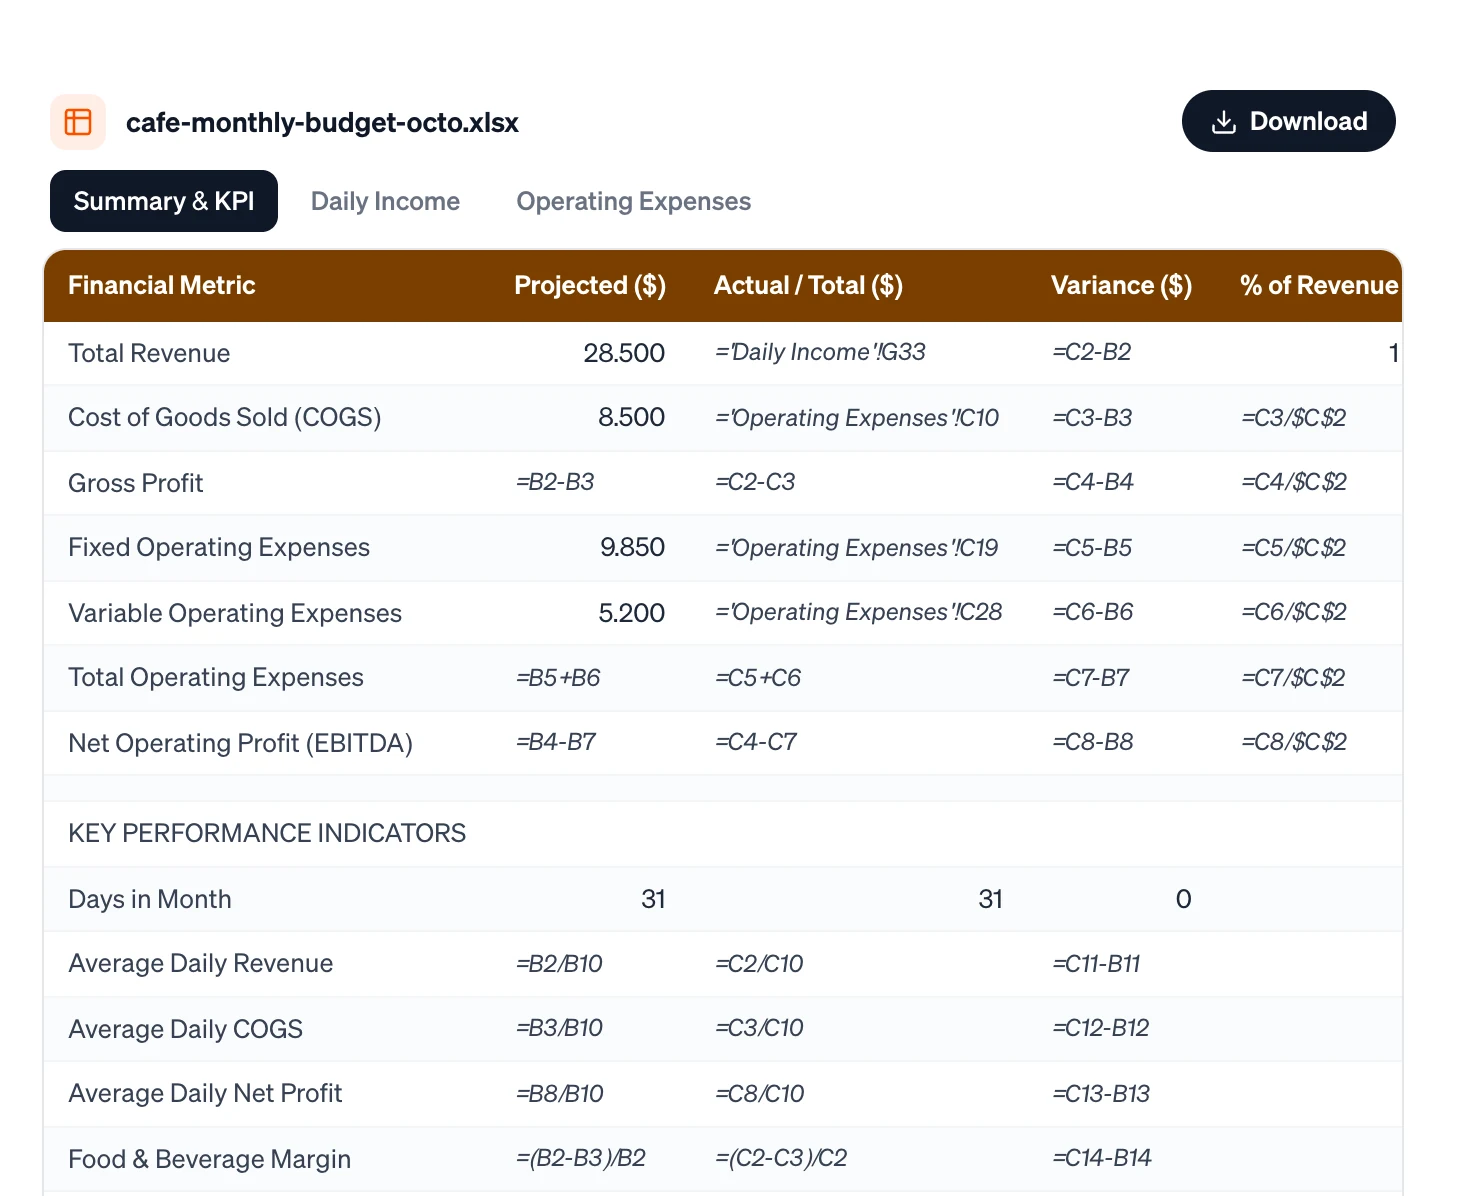
Task: Click the cafe-monthly-budget-octo.xlsx file name
Action: click(322, 122)
